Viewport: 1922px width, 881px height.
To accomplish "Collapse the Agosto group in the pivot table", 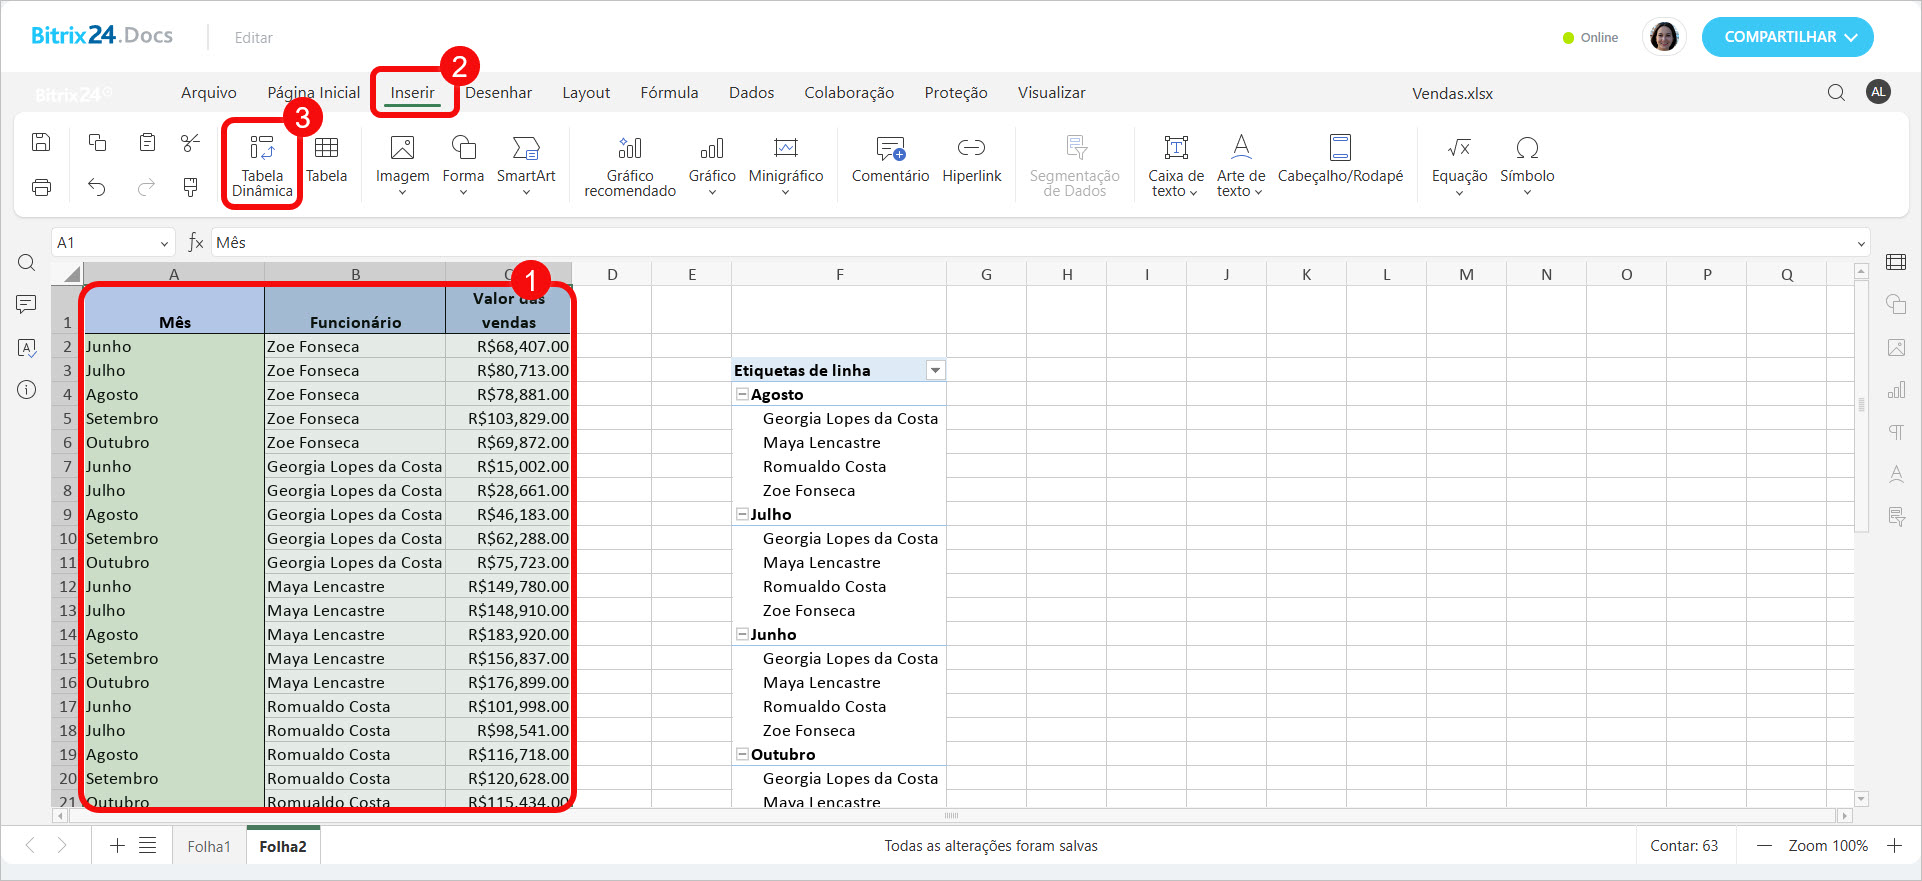I will coord(742,395).
